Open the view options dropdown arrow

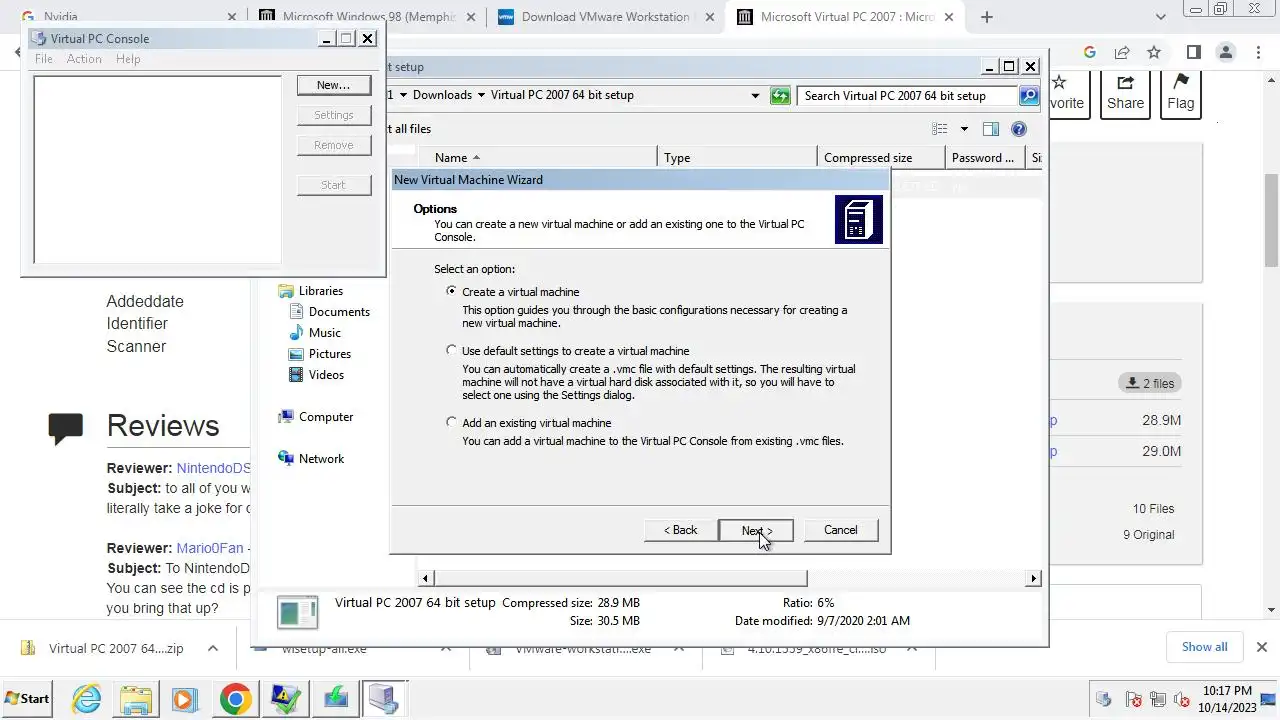pyautogui.click(x=964, y=129)
